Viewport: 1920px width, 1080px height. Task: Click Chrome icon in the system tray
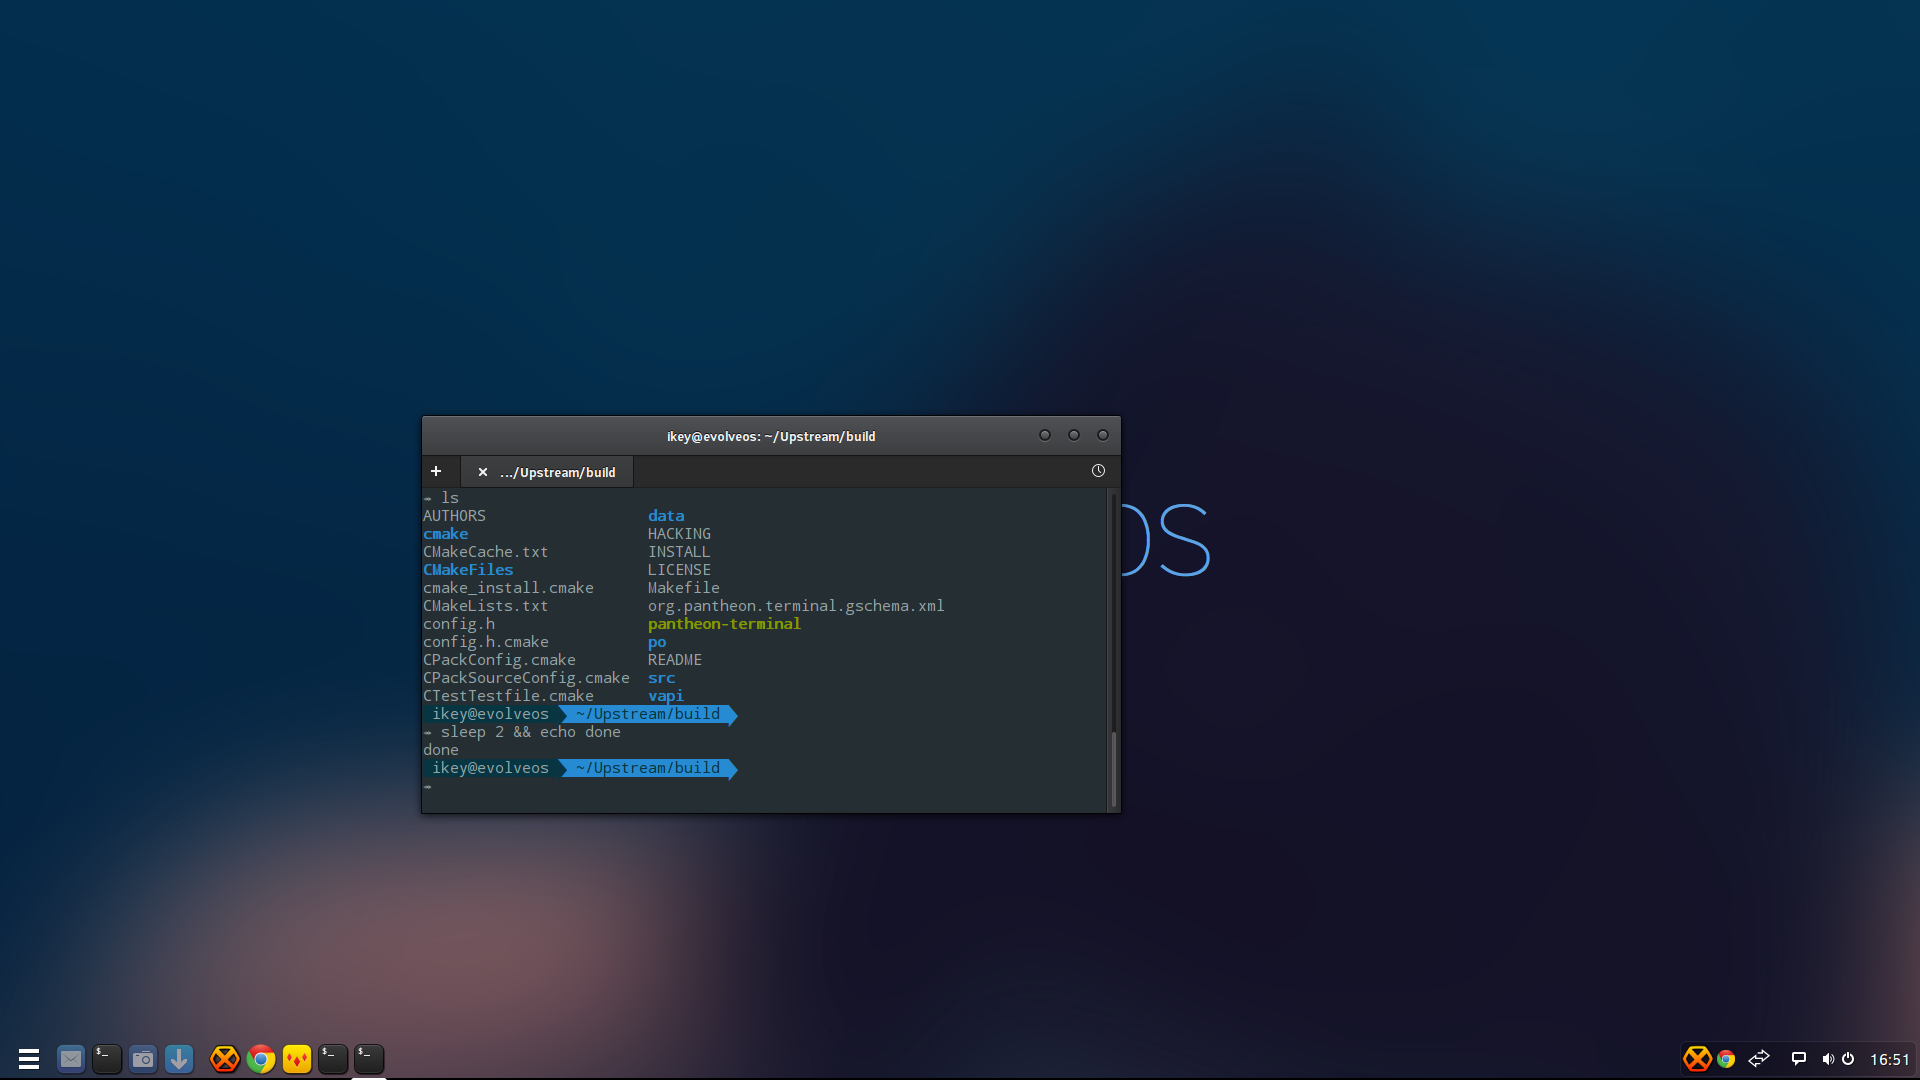tap(1726, 1058)
